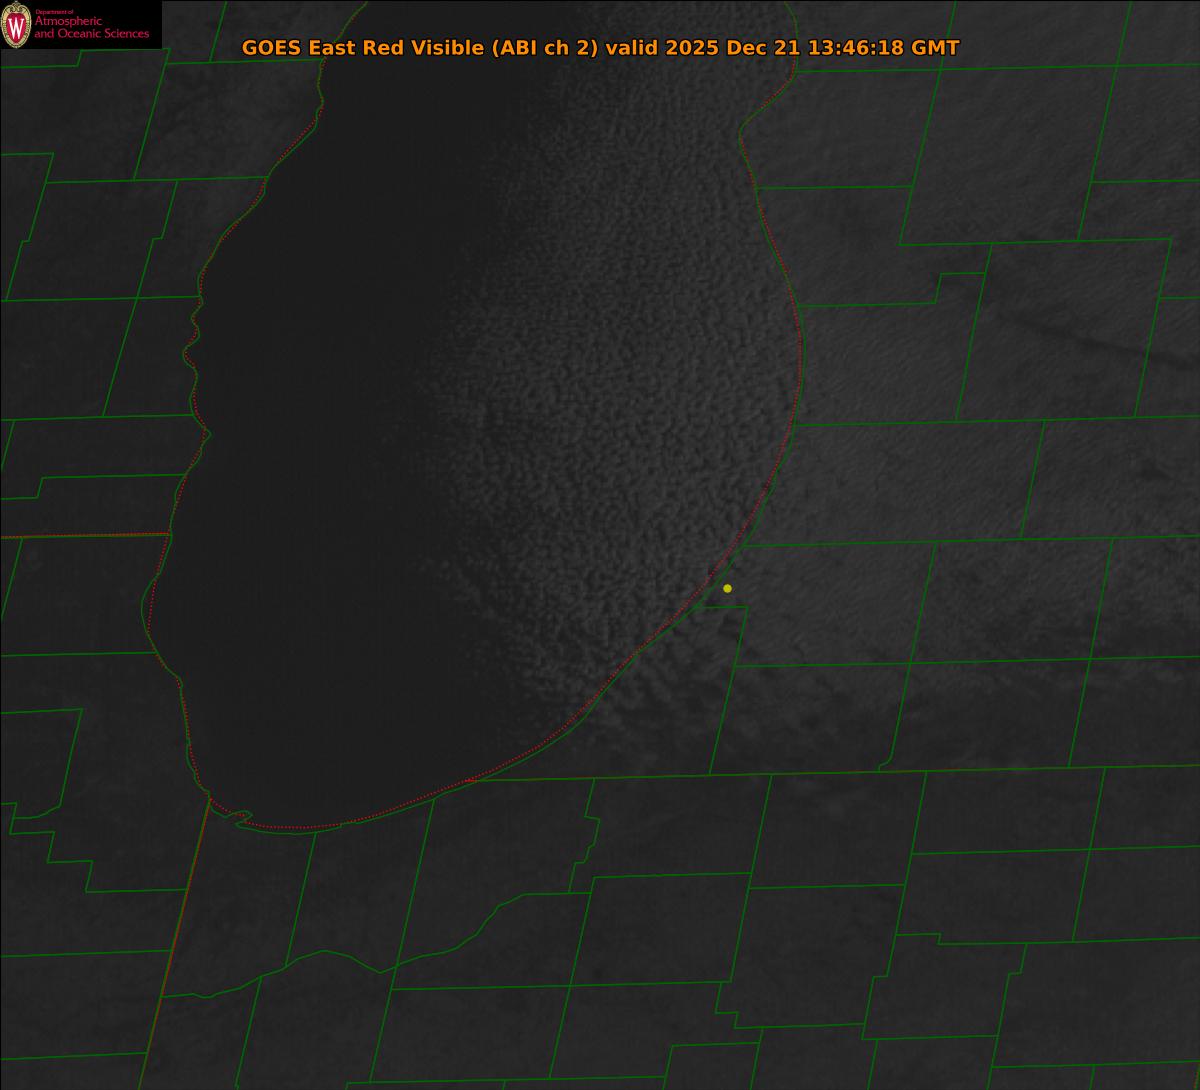Click the small harbor notch on the southwest shoreline
The height and width of the screenshot is (1090, 1200).
pyautogui.click(x=238, y=818)
